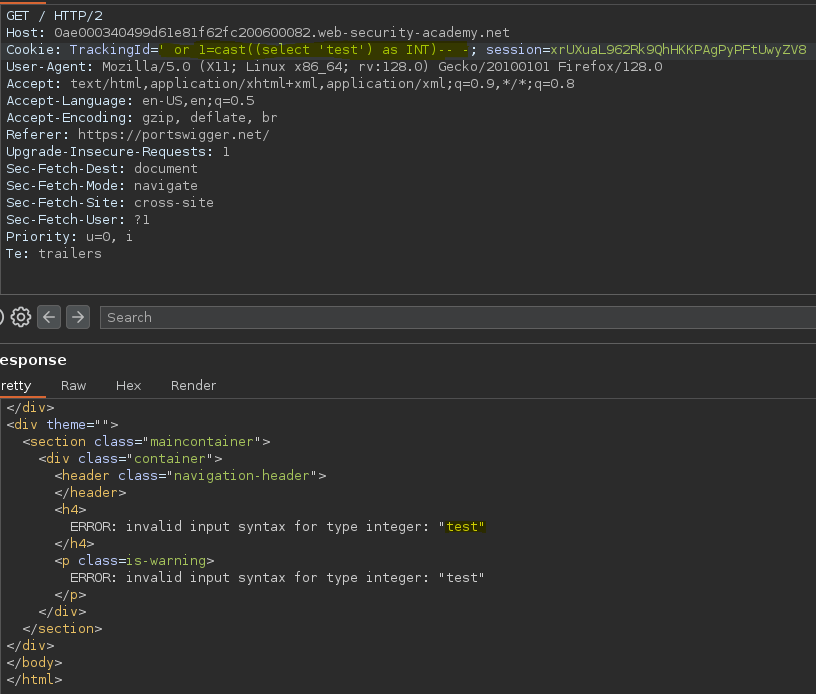The image size is (816, 694).
Task: Click the Response panel heading
Action: [33, 360]
